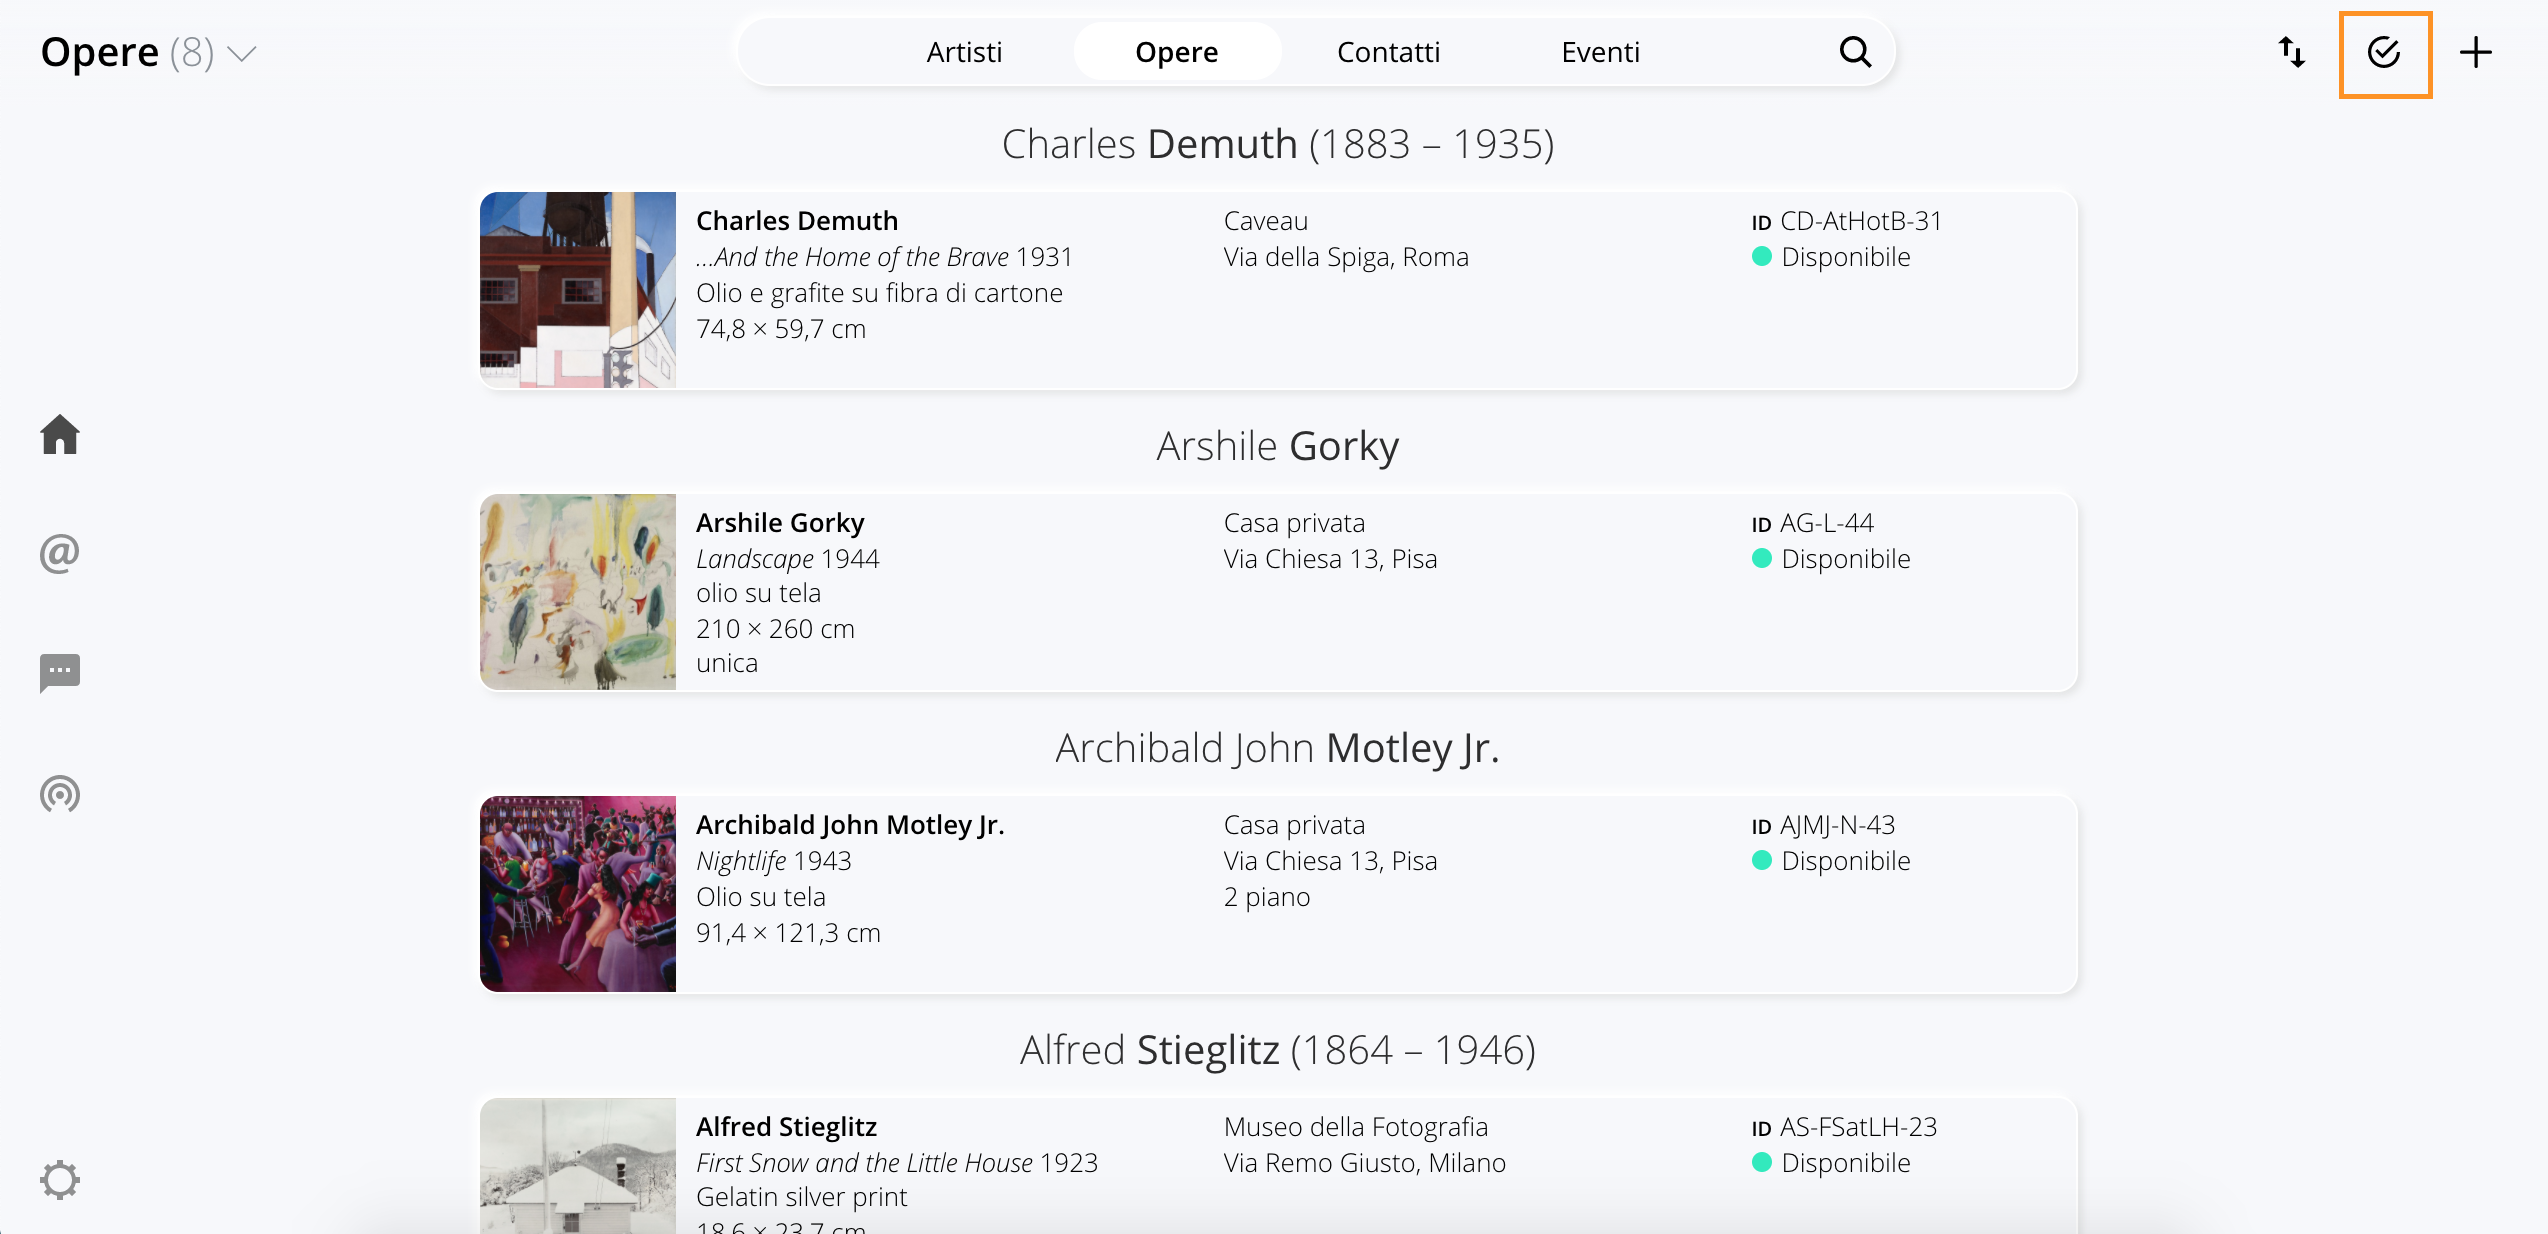Open settings gear icon in sidebar
Viewport: 2548px width, 1234px height.
tap(60, 1180)
